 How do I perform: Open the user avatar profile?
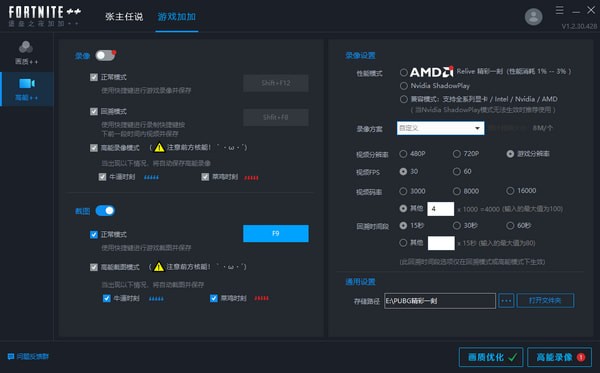pyautogui.click(x=533, y=17)
